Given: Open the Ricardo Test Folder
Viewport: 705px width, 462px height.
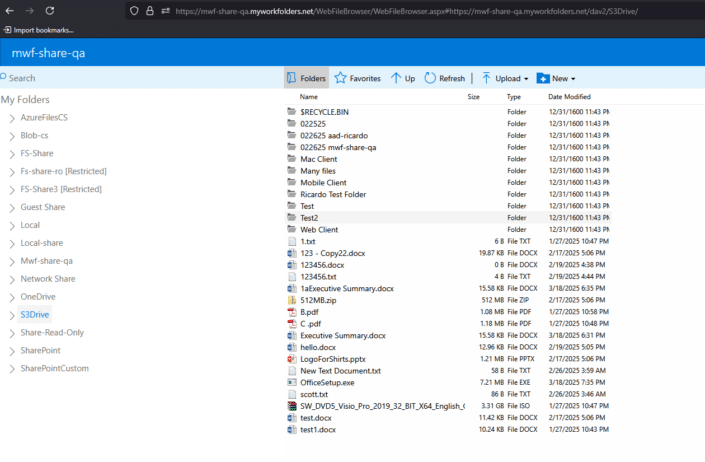Looking at the screenshot, I should point(334,194).
